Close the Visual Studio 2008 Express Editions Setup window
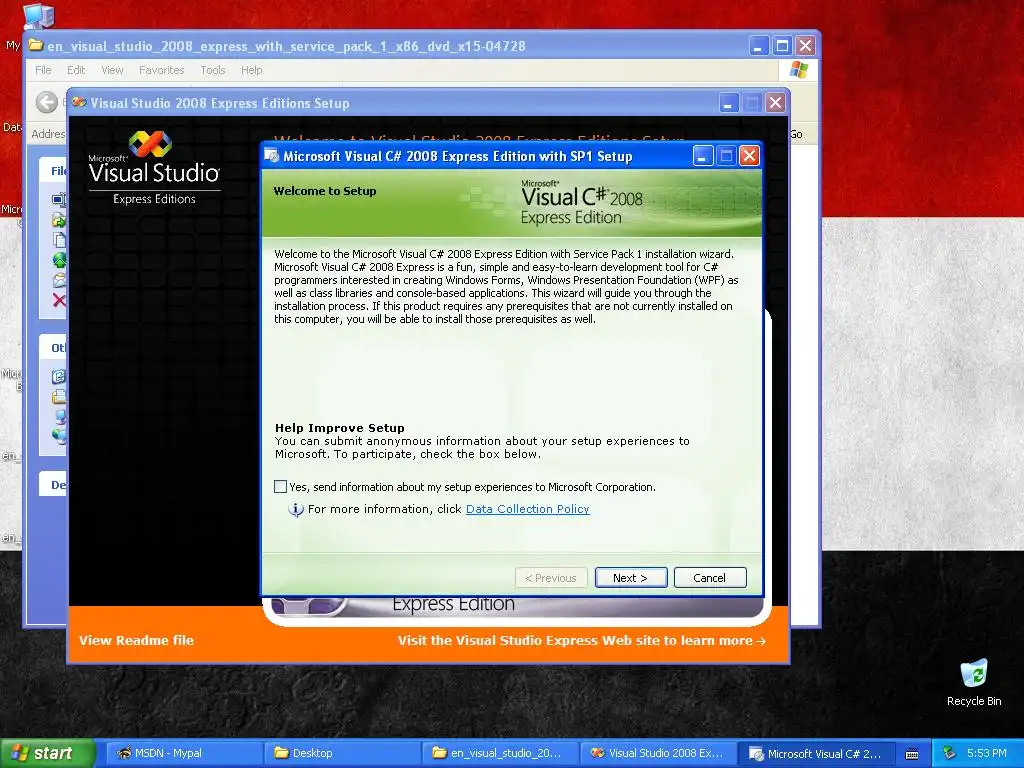1024x768 pixels. coord(775,103)
